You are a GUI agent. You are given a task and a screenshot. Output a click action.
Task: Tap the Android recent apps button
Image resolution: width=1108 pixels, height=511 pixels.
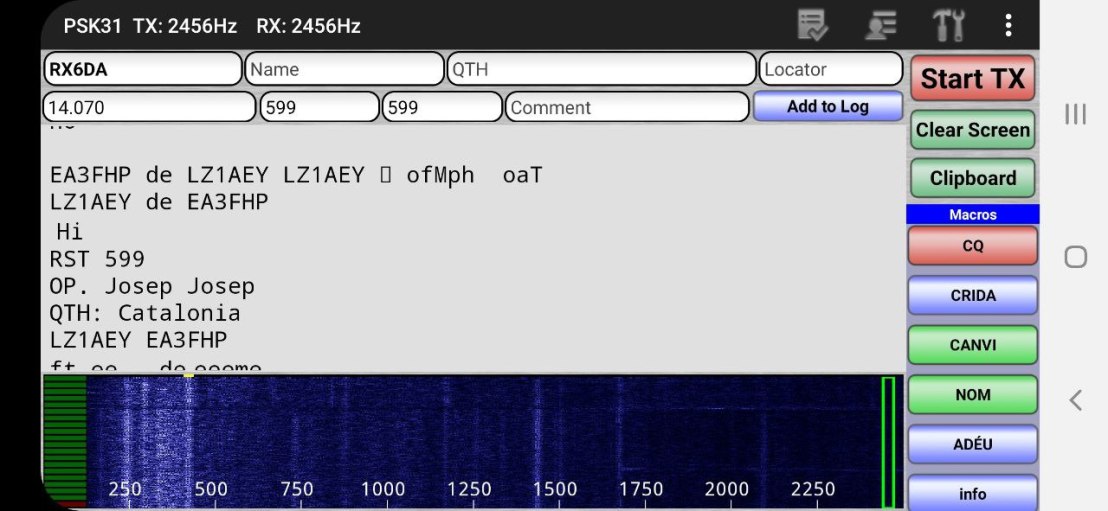click(x=1075, y=114)
